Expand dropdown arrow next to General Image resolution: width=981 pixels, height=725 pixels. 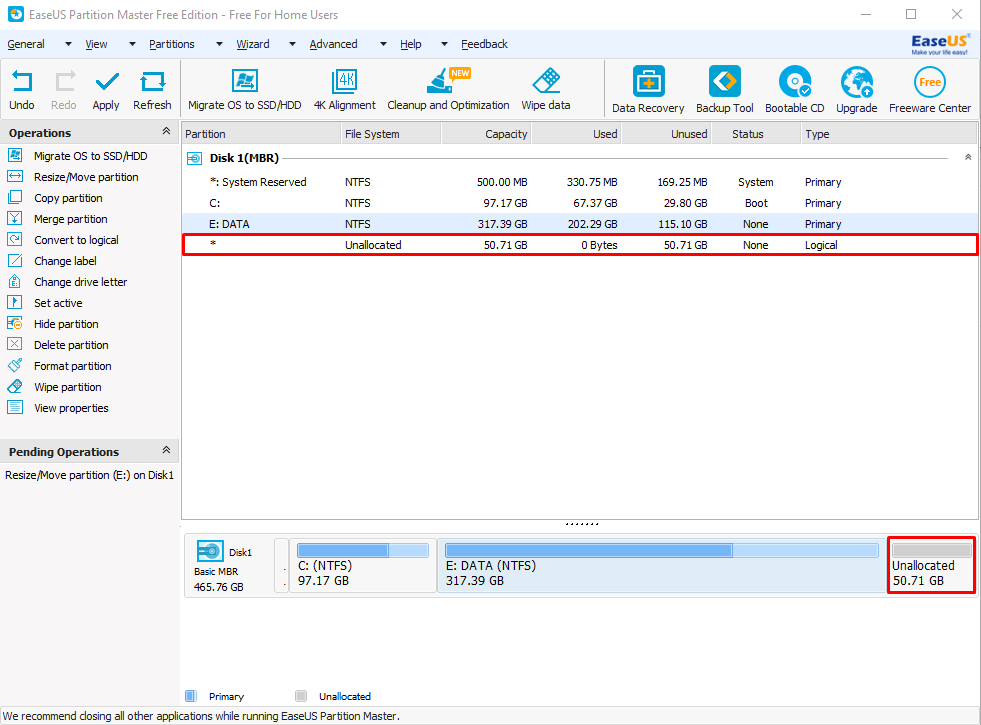click(x=68, y=44)
